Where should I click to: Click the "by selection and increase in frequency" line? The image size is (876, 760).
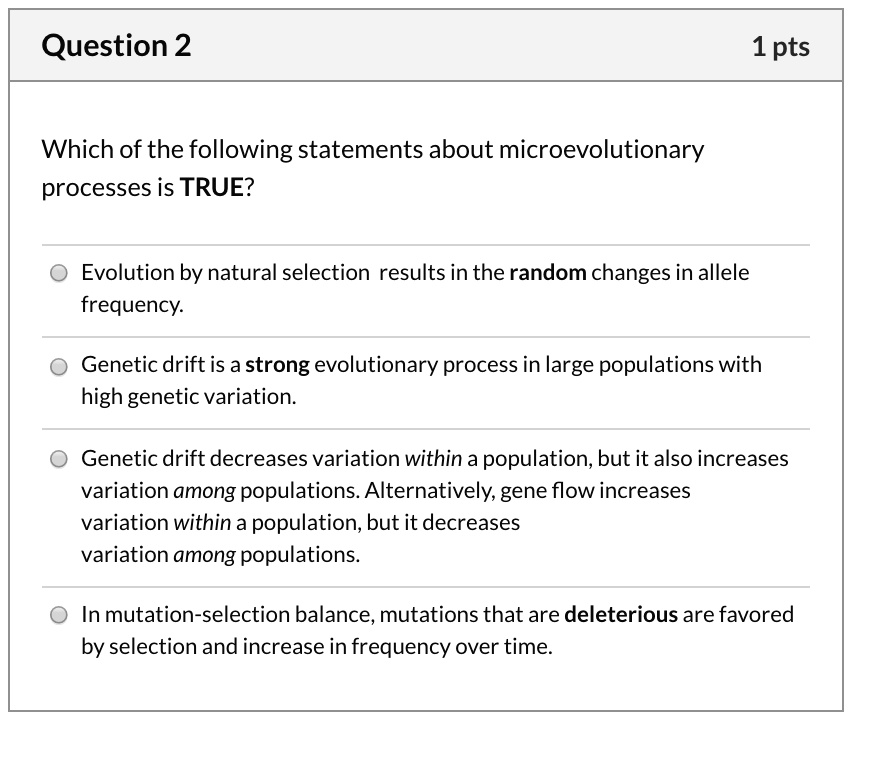316,647
